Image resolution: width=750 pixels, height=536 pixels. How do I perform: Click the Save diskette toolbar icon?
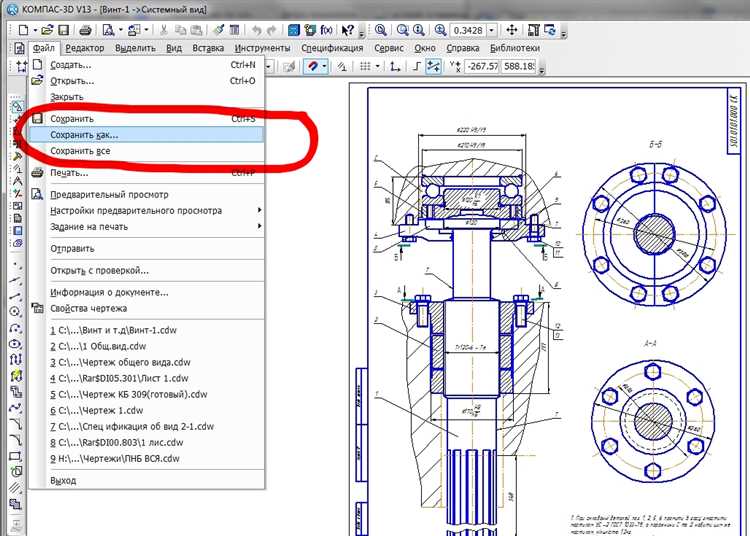click(63, 31)
